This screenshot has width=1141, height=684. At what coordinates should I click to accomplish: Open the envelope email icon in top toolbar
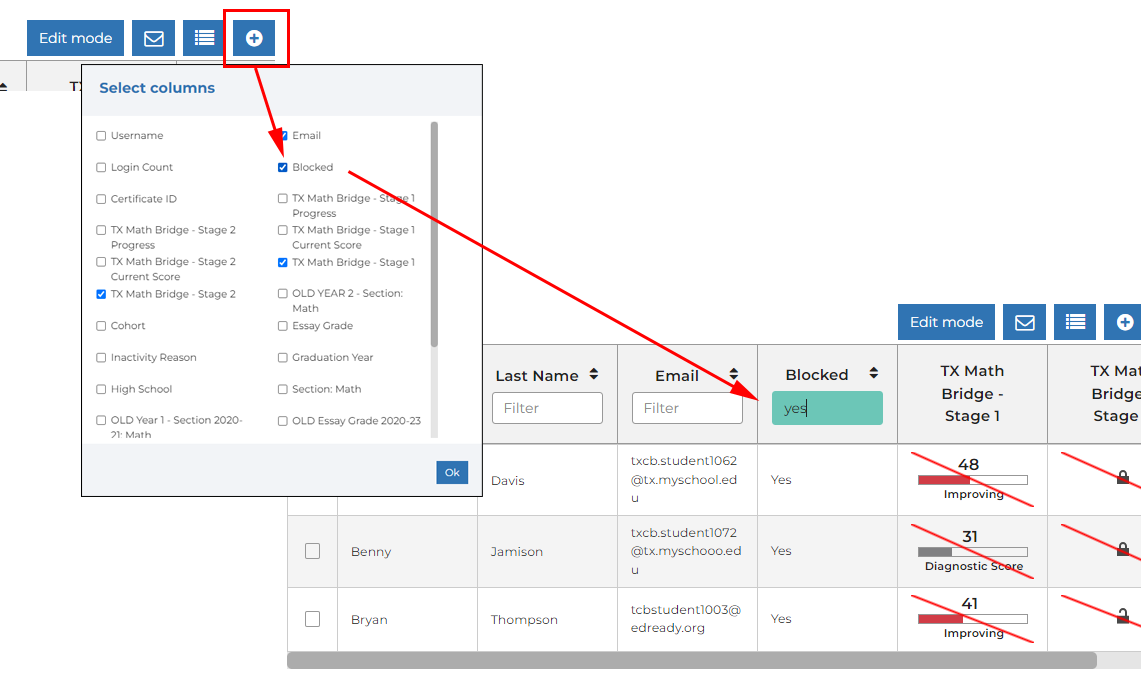tap(152, 38)
